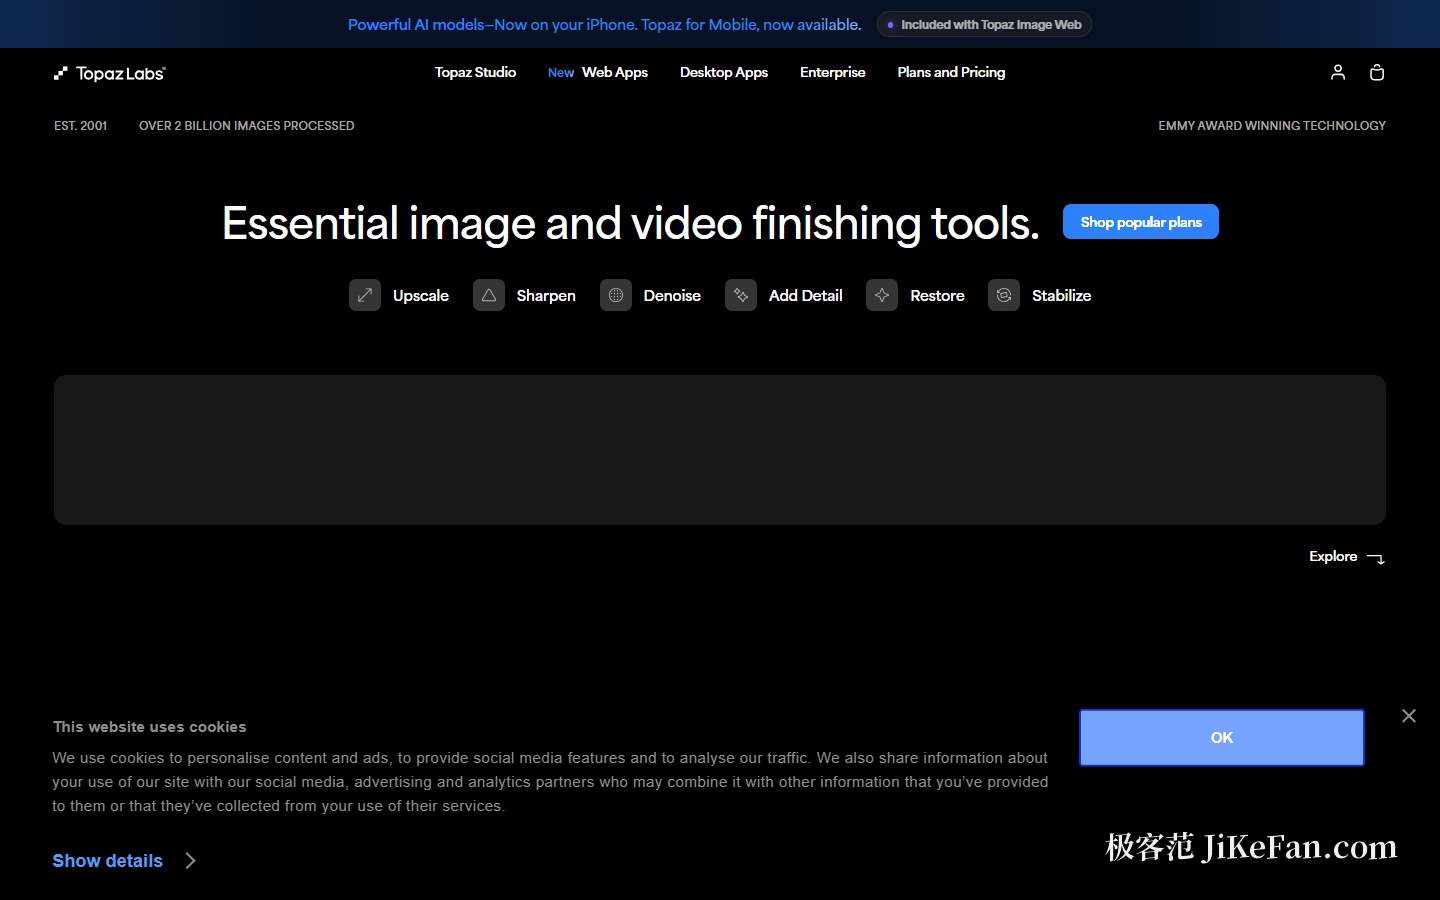Click the Sharpen triangle icon
Screen dimensions: 1440x900
pyautogui.click(x=489, y=295)
